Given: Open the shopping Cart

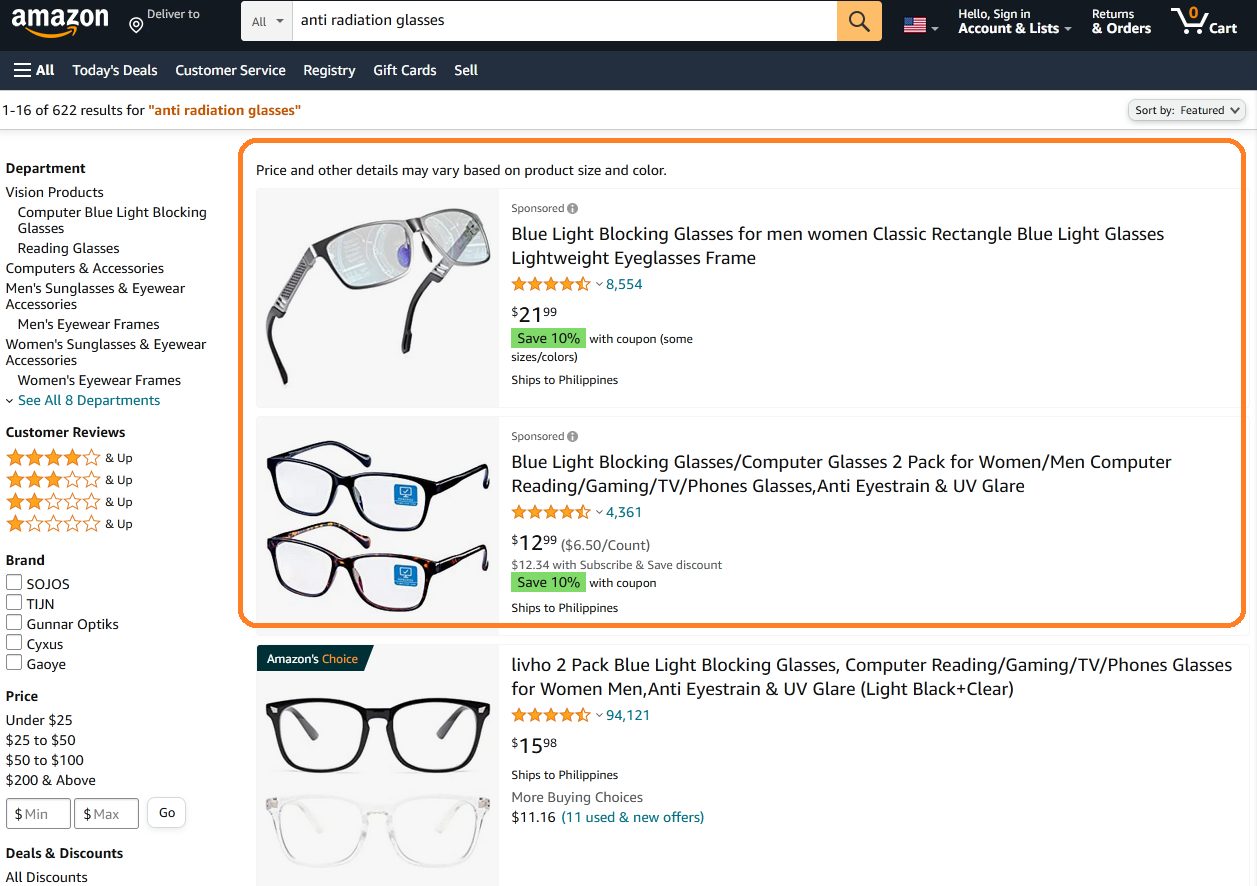Looking at the screenshot, I should point(1204,21).
